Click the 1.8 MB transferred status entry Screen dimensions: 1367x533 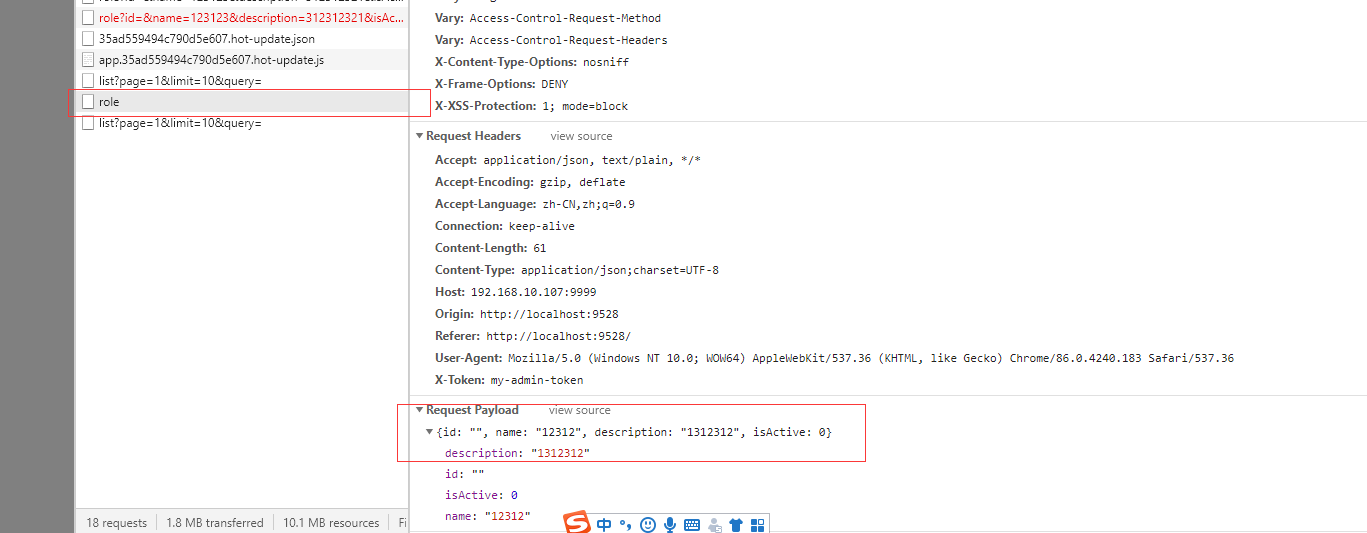215,523
